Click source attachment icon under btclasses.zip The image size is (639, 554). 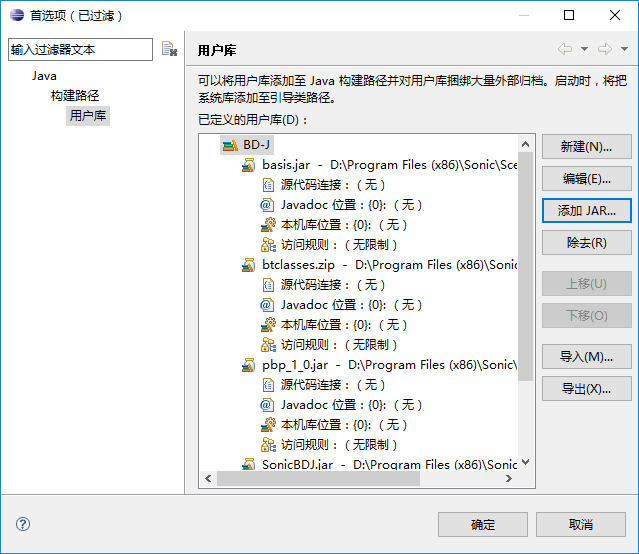click(x=268, y=285)
